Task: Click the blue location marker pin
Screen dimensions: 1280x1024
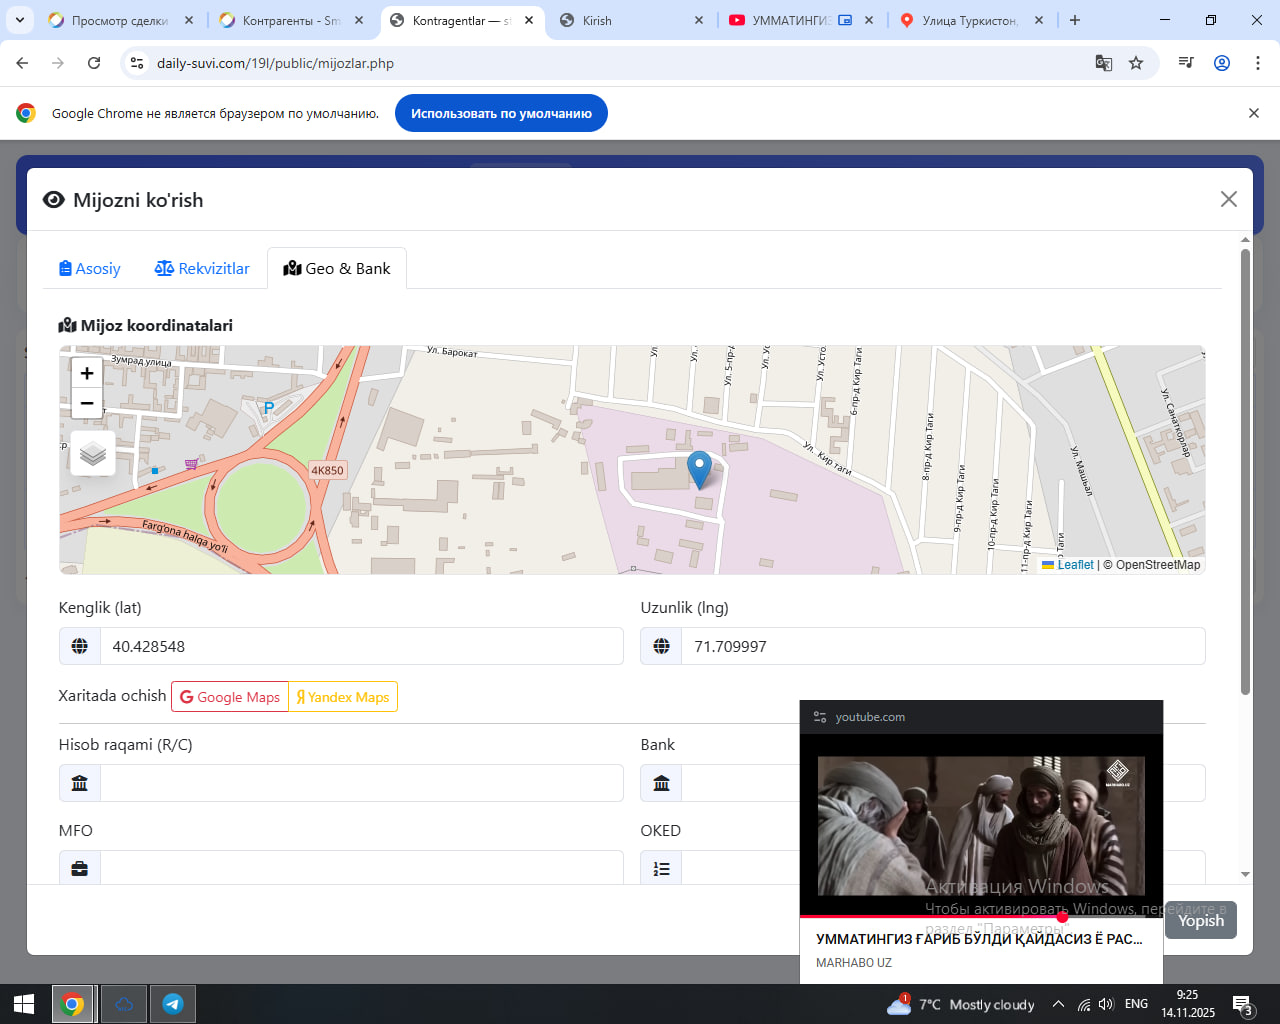Action: 700,468
